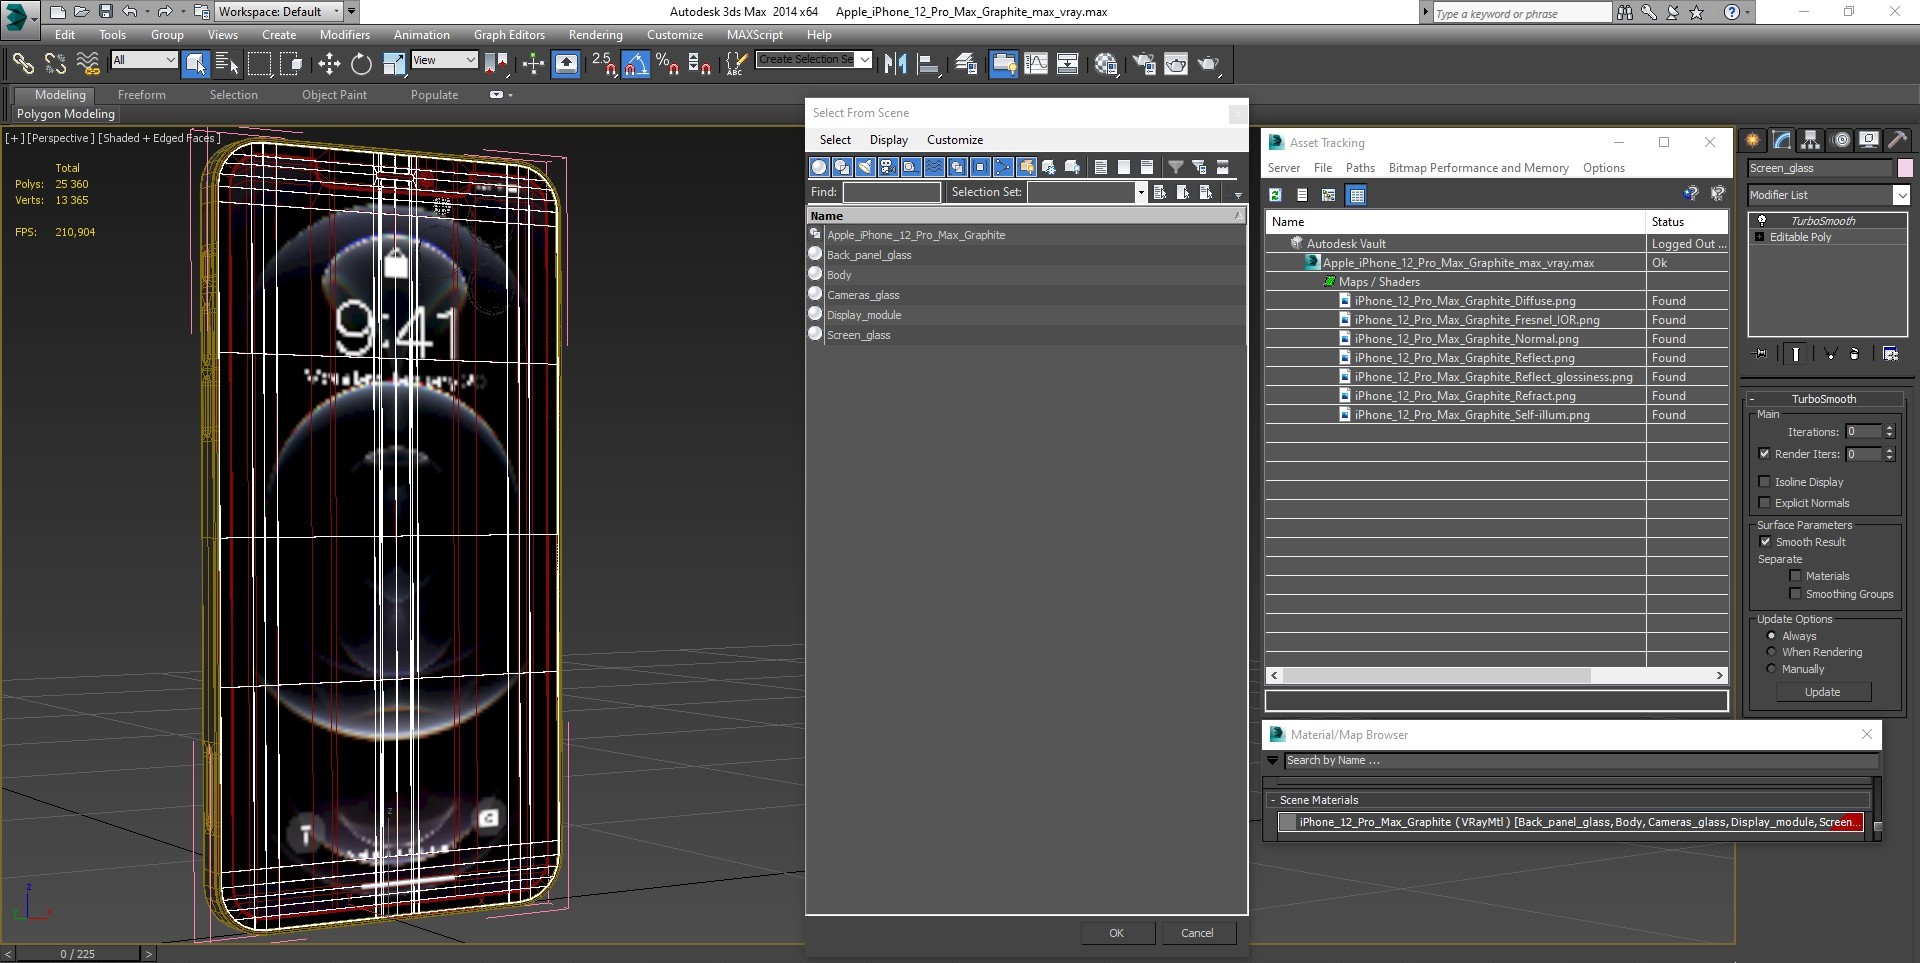Image resolution: width=1920 pixels, height=963 pixels.
Task: Open Select by Name tool
Action: (x=227, y=64)
